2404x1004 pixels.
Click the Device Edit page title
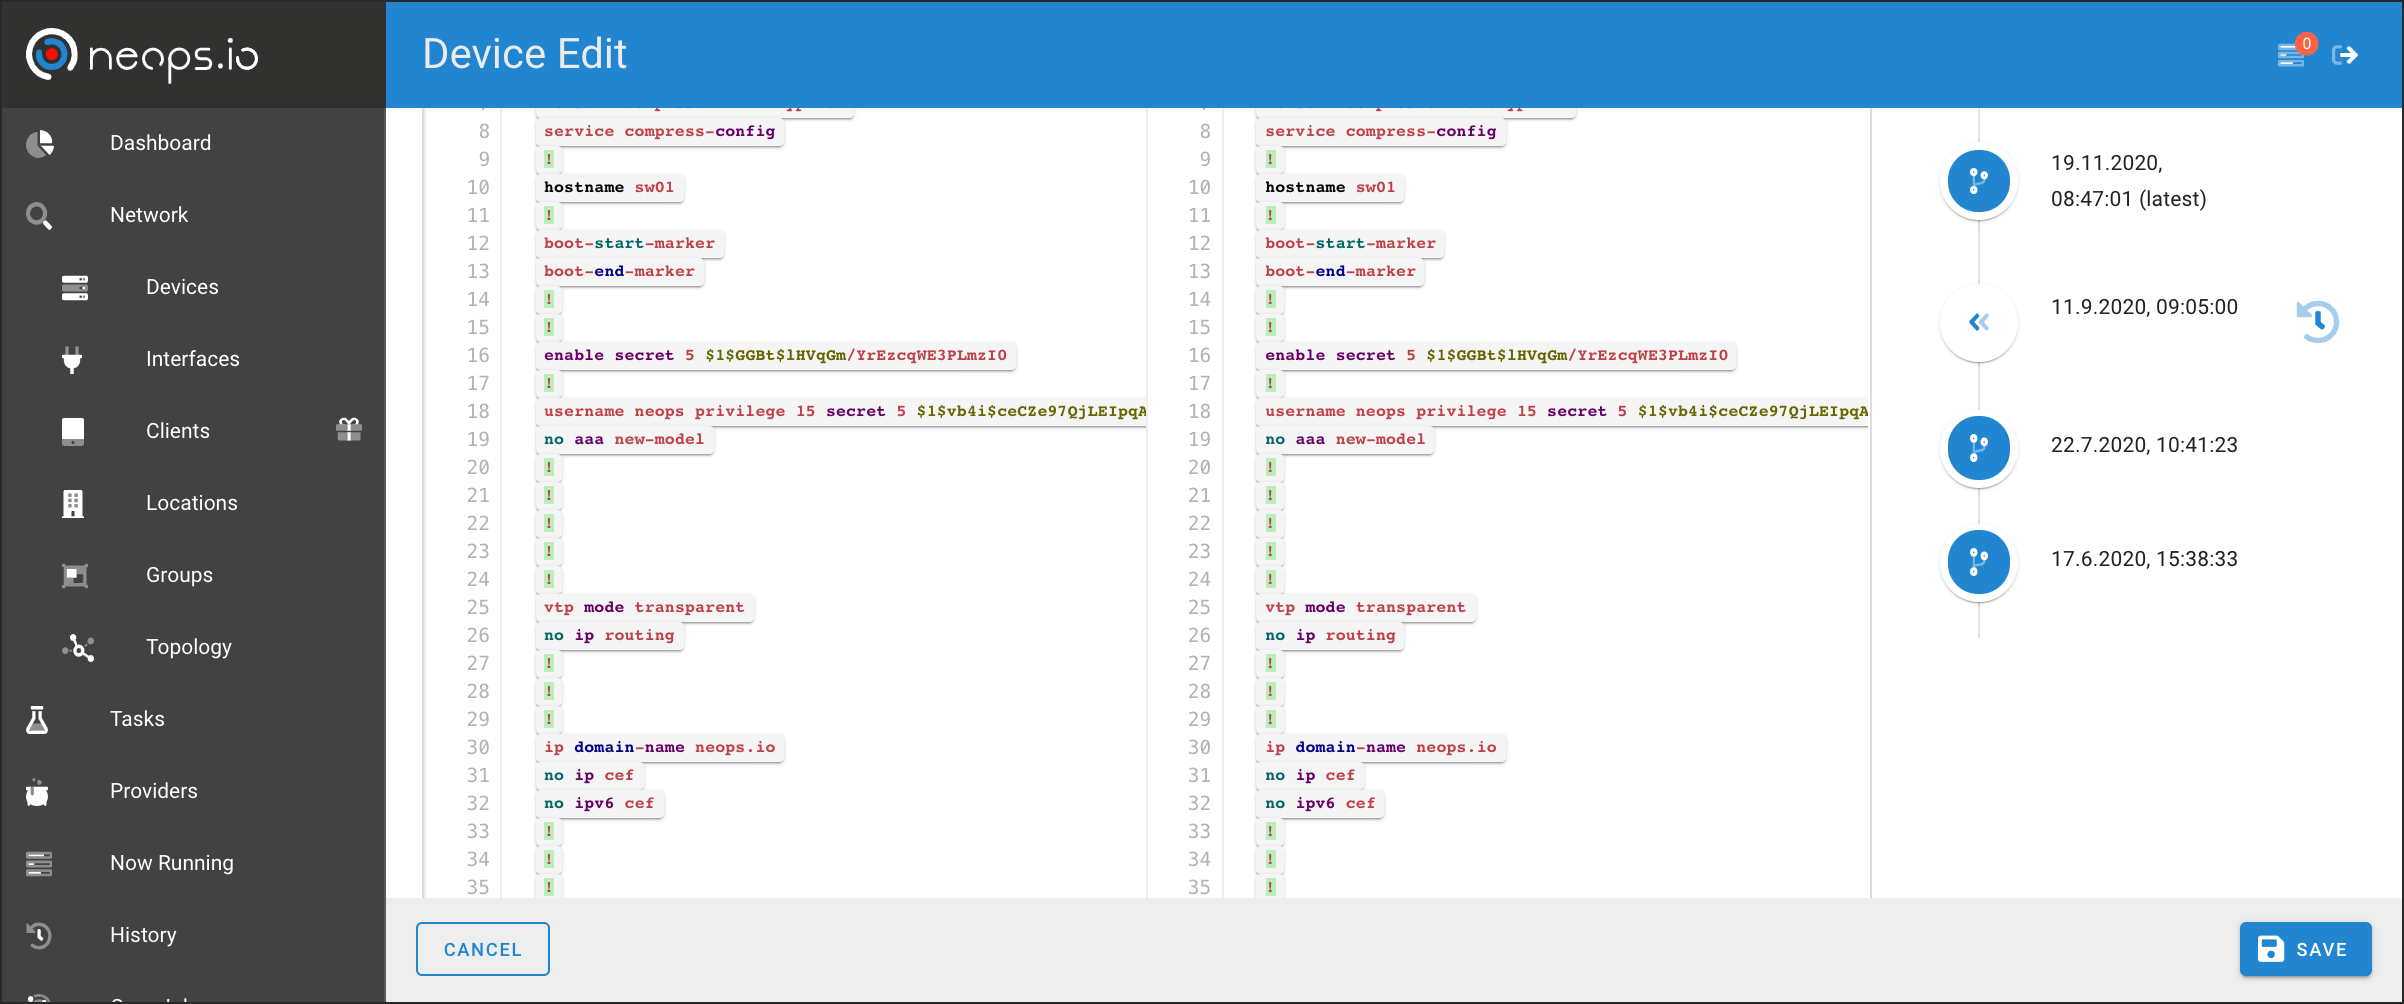(525, 54)
